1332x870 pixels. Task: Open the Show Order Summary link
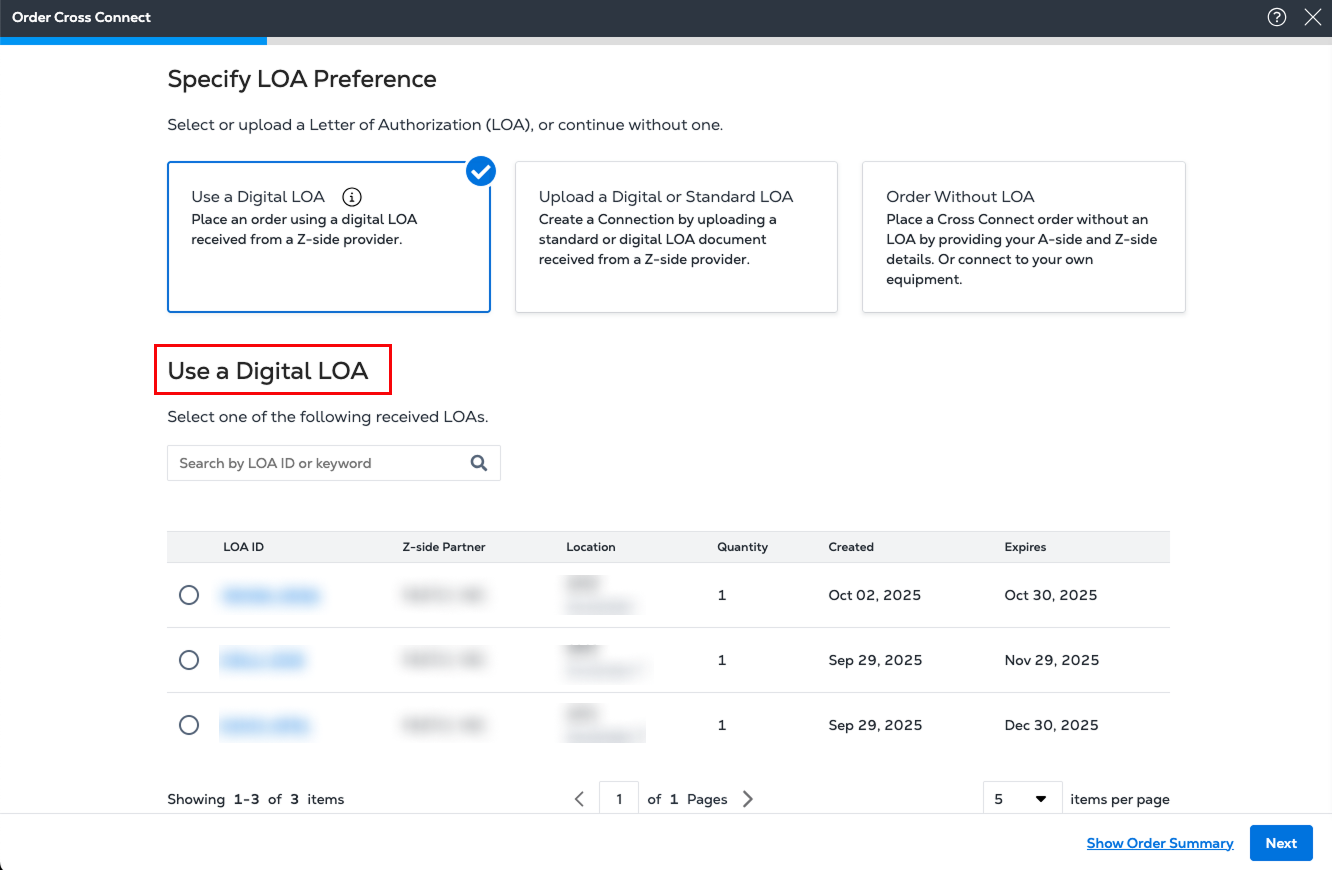[1160, 843]
